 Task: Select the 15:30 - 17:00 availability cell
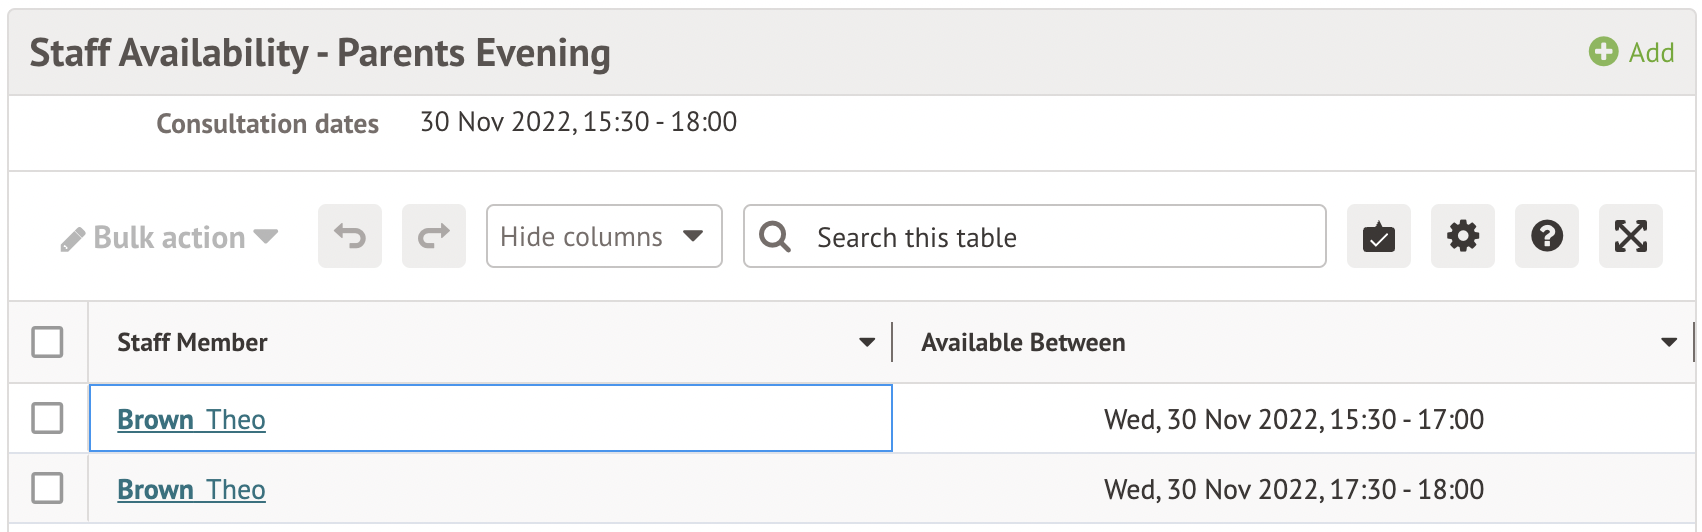[x=1293, y=419]
